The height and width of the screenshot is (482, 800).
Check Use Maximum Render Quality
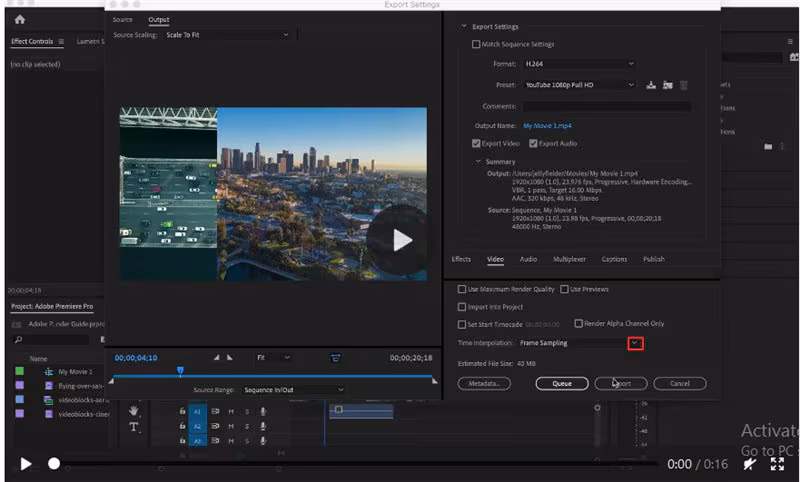(461, 289)
